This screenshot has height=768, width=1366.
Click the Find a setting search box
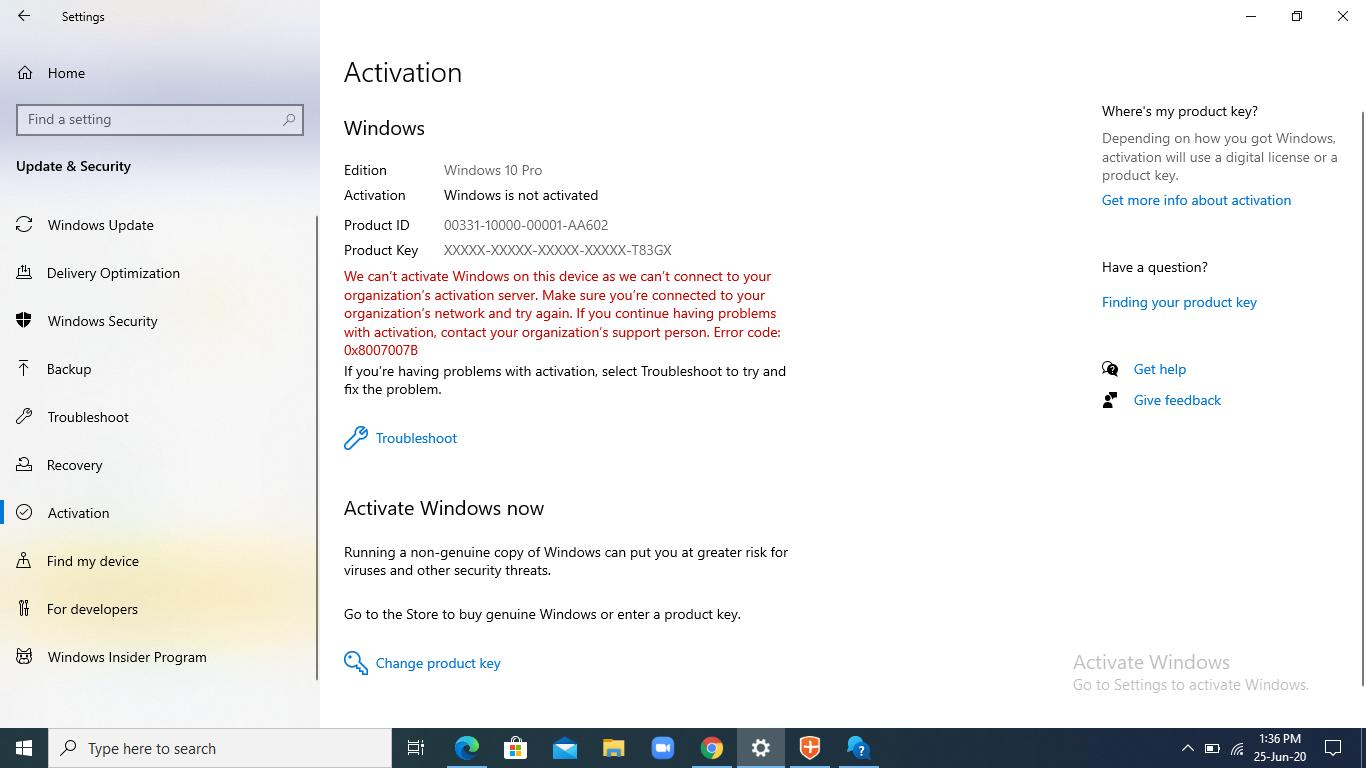(x=160, y=119)
